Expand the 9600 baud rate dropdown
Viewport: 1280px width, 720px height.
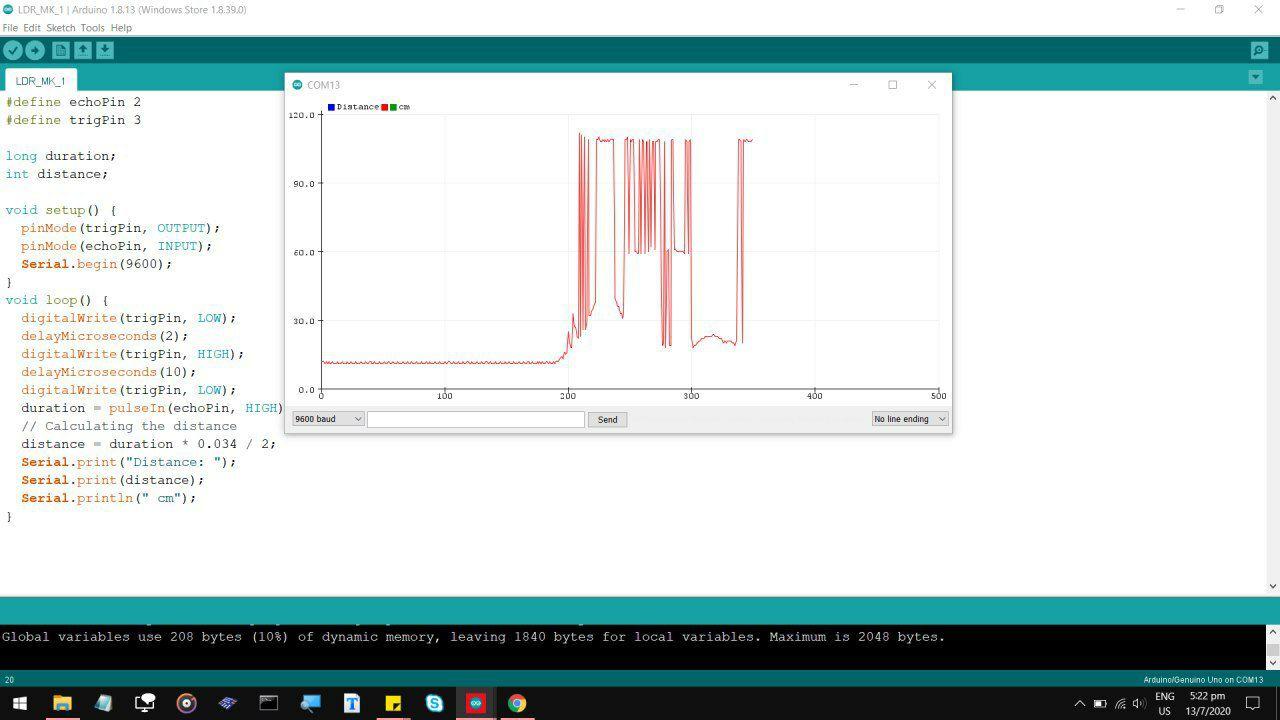tap(328, 419)
